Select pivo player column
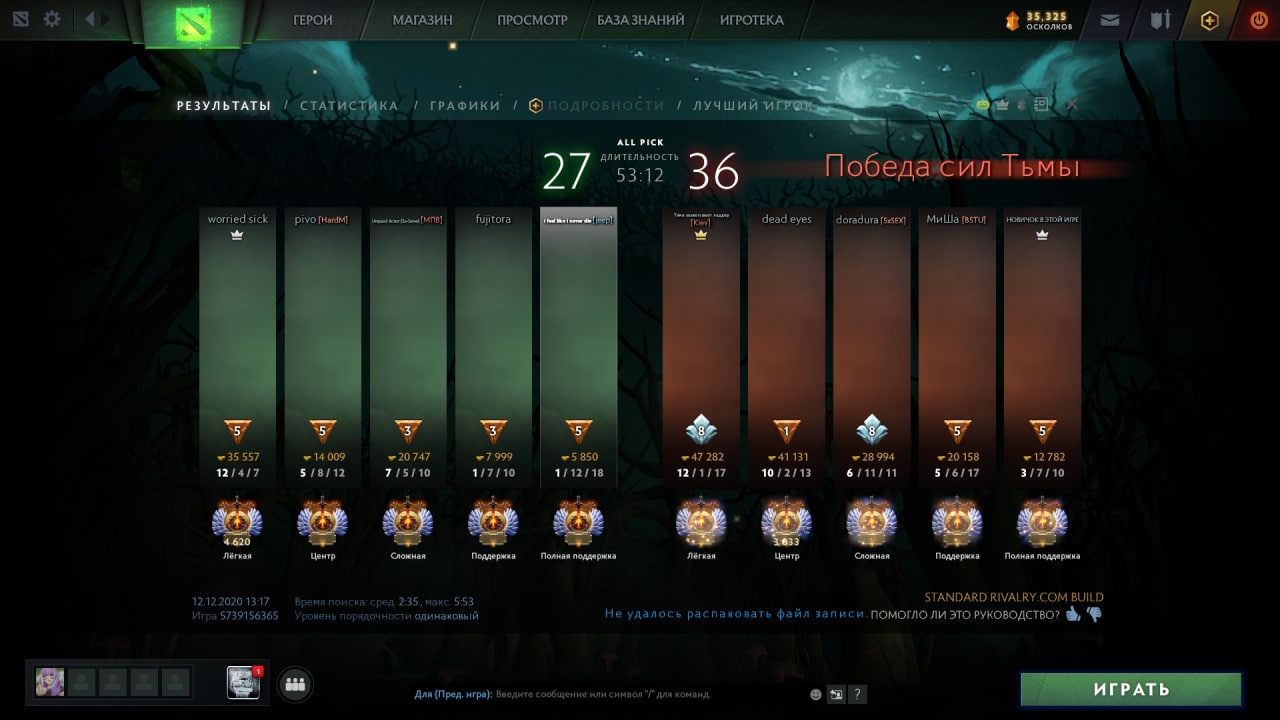Viewport: 1280px width, 720px height. (x=323, y=348)
